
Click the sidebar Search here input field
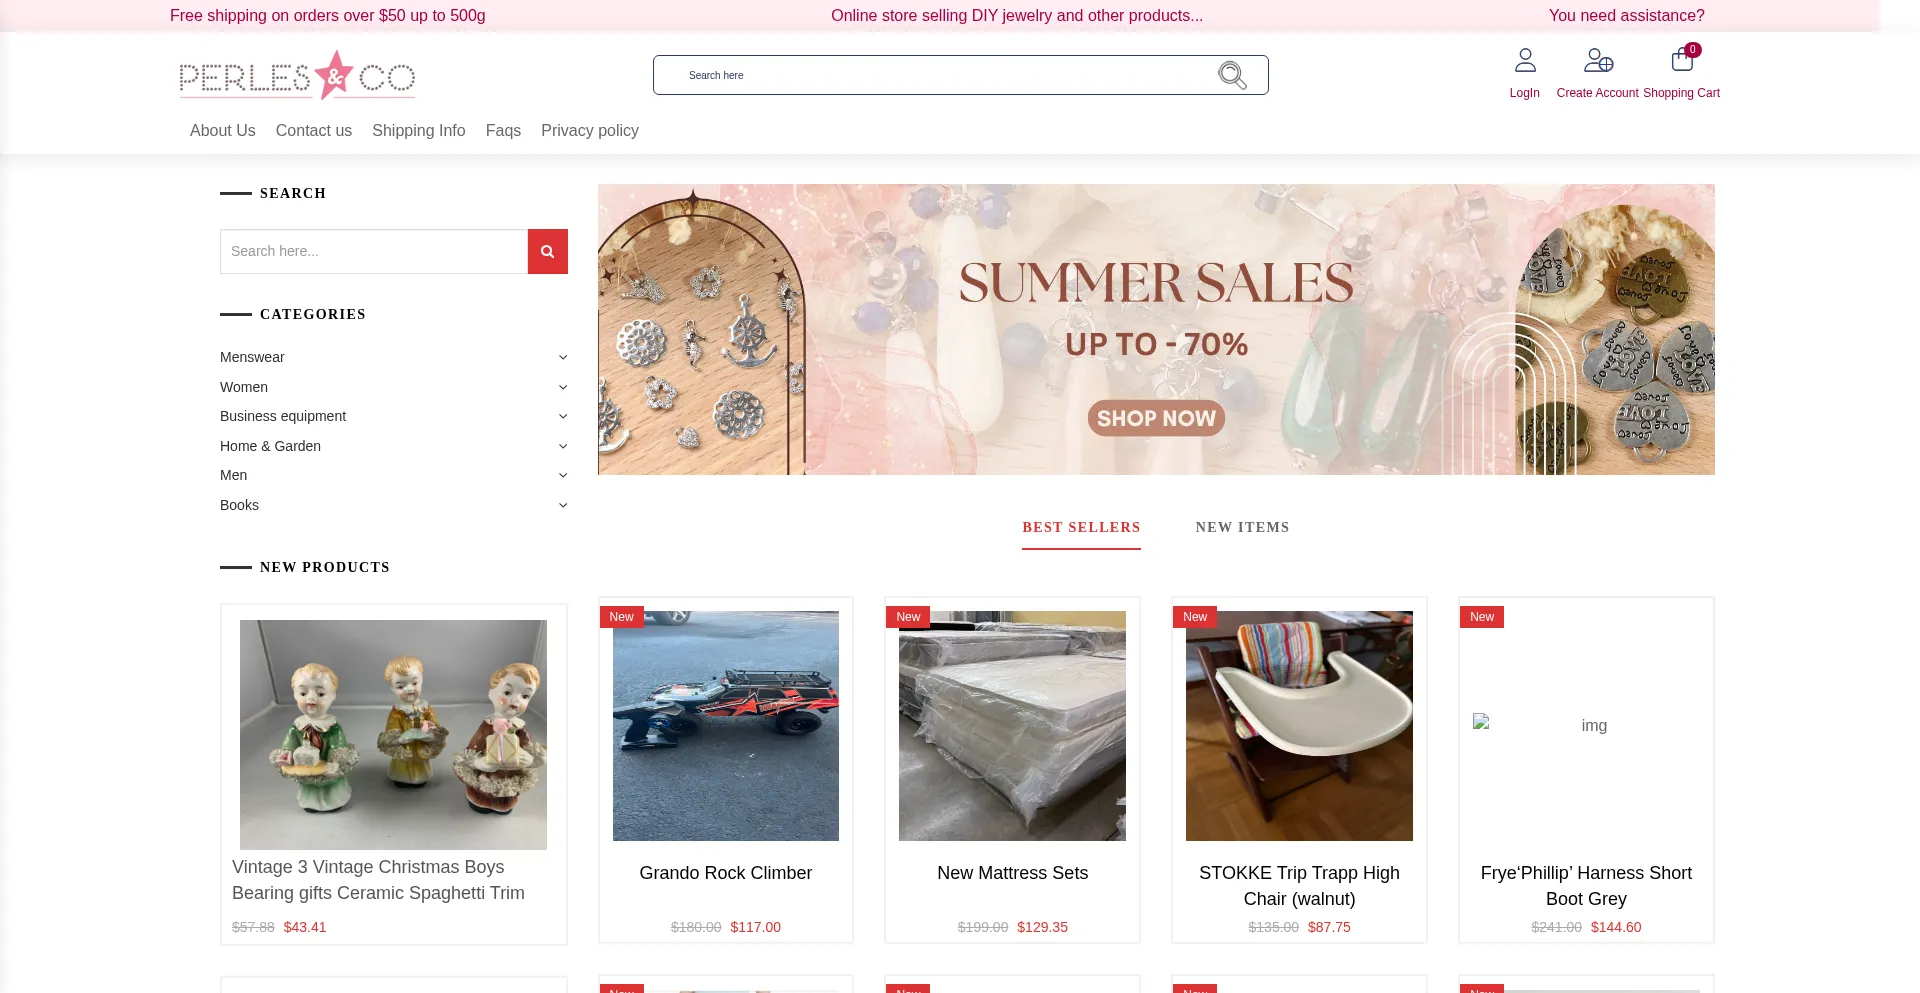coord(374,251)
